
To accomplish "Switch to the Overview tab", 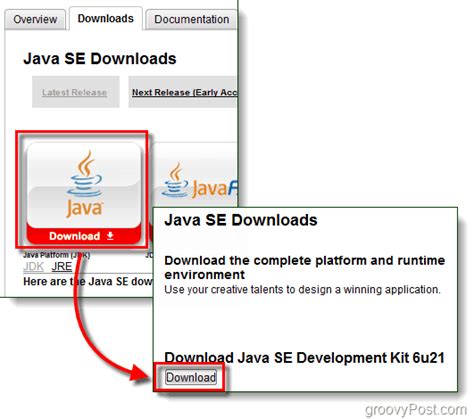I will click(x=35, y=19).
